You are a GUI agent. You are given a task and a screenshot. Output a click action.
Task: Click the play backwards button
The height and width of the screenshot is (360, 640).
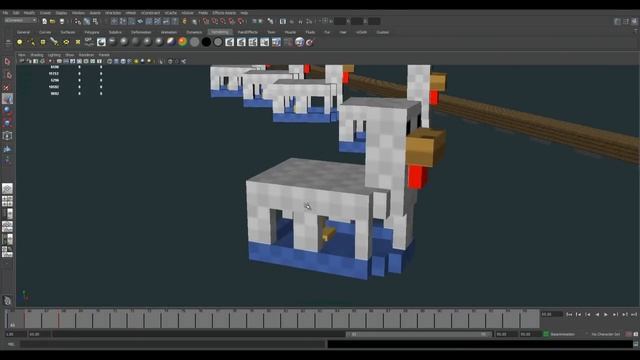(597, 314)
